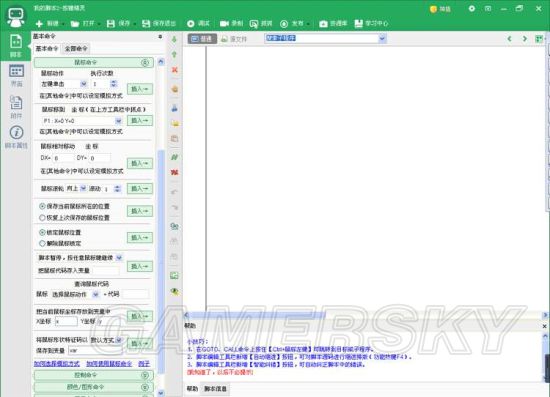Select 解除鼠标锁定 radio button

click(42, 243)
